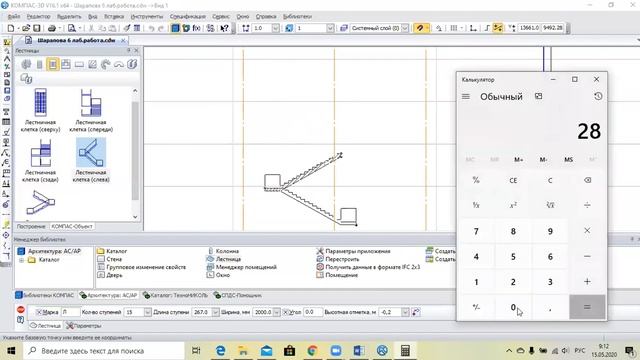Select Архитектура: АС/АР in library tree
Viewport: 640px width, 360px height.
click(x=50, y=251)
